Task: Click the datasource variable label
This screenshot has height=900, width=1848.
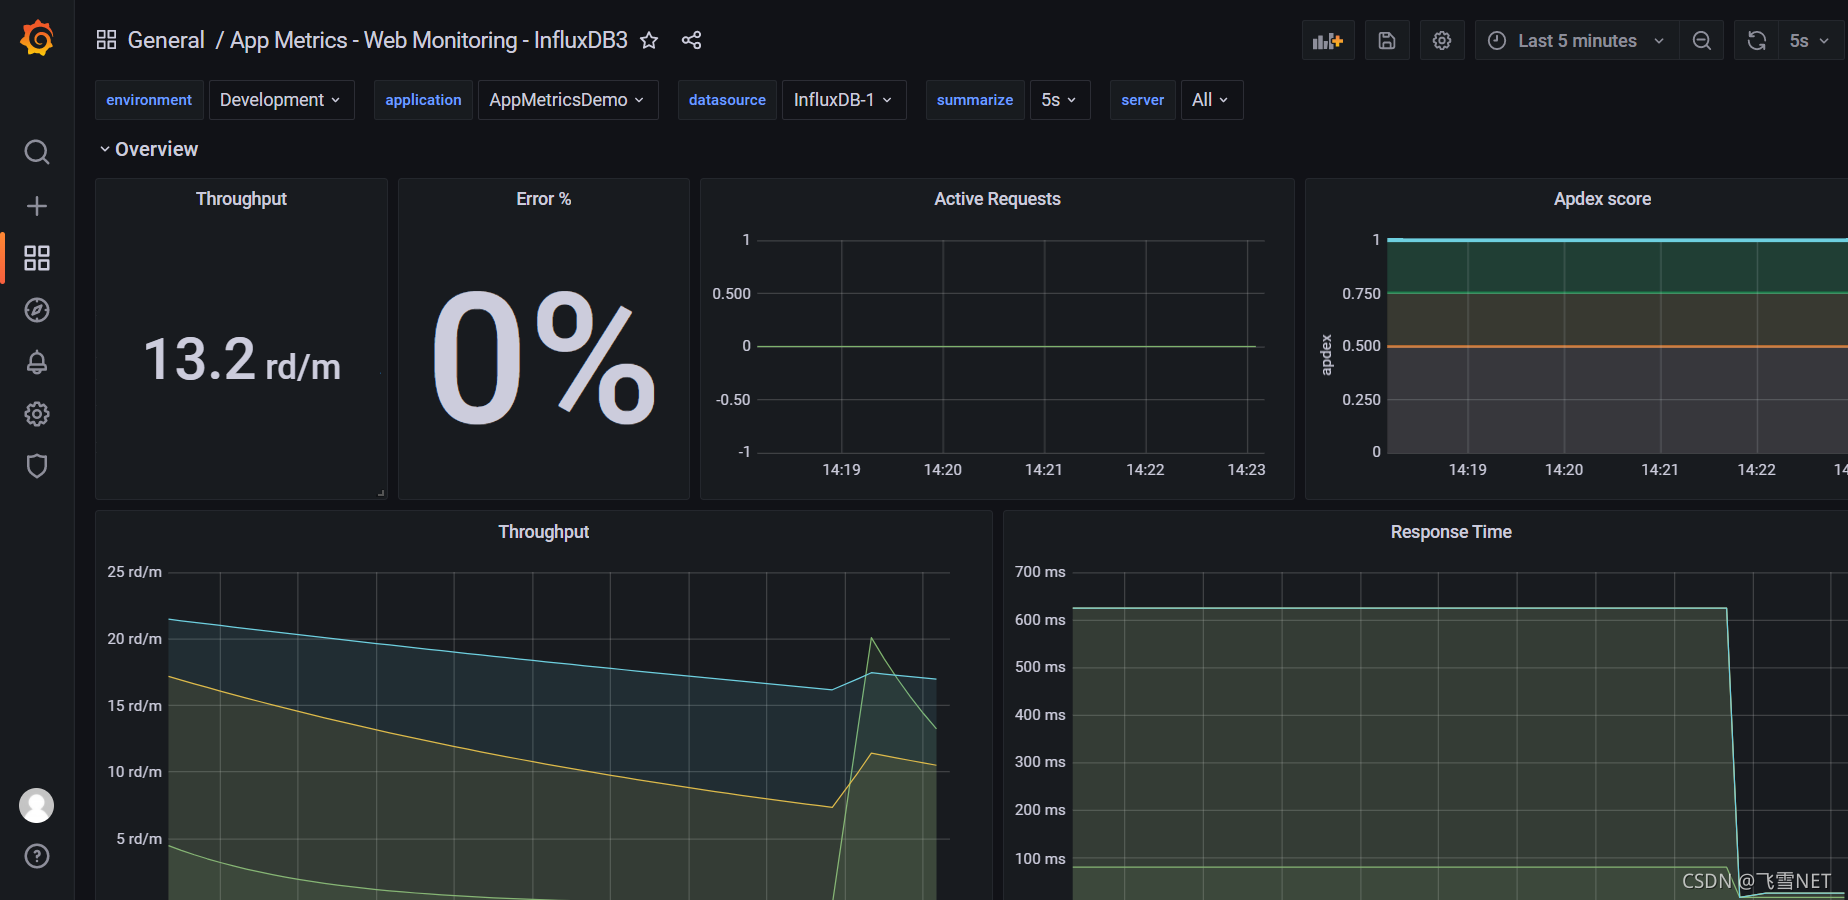Action: 727,100
